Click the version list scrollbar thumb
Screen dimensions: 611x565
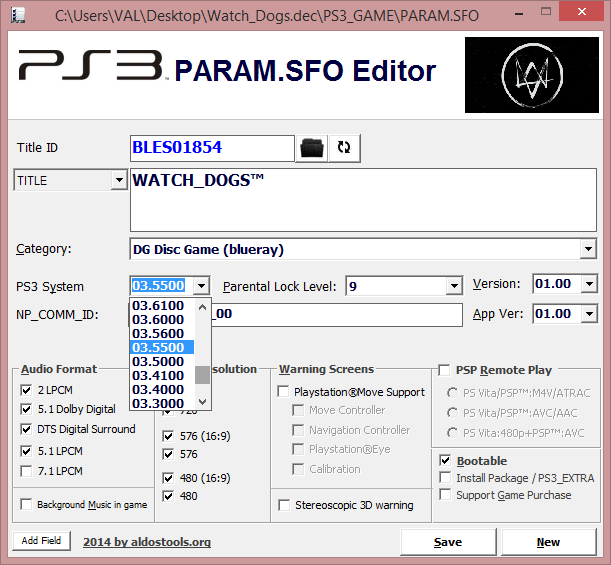click(202, 375)
